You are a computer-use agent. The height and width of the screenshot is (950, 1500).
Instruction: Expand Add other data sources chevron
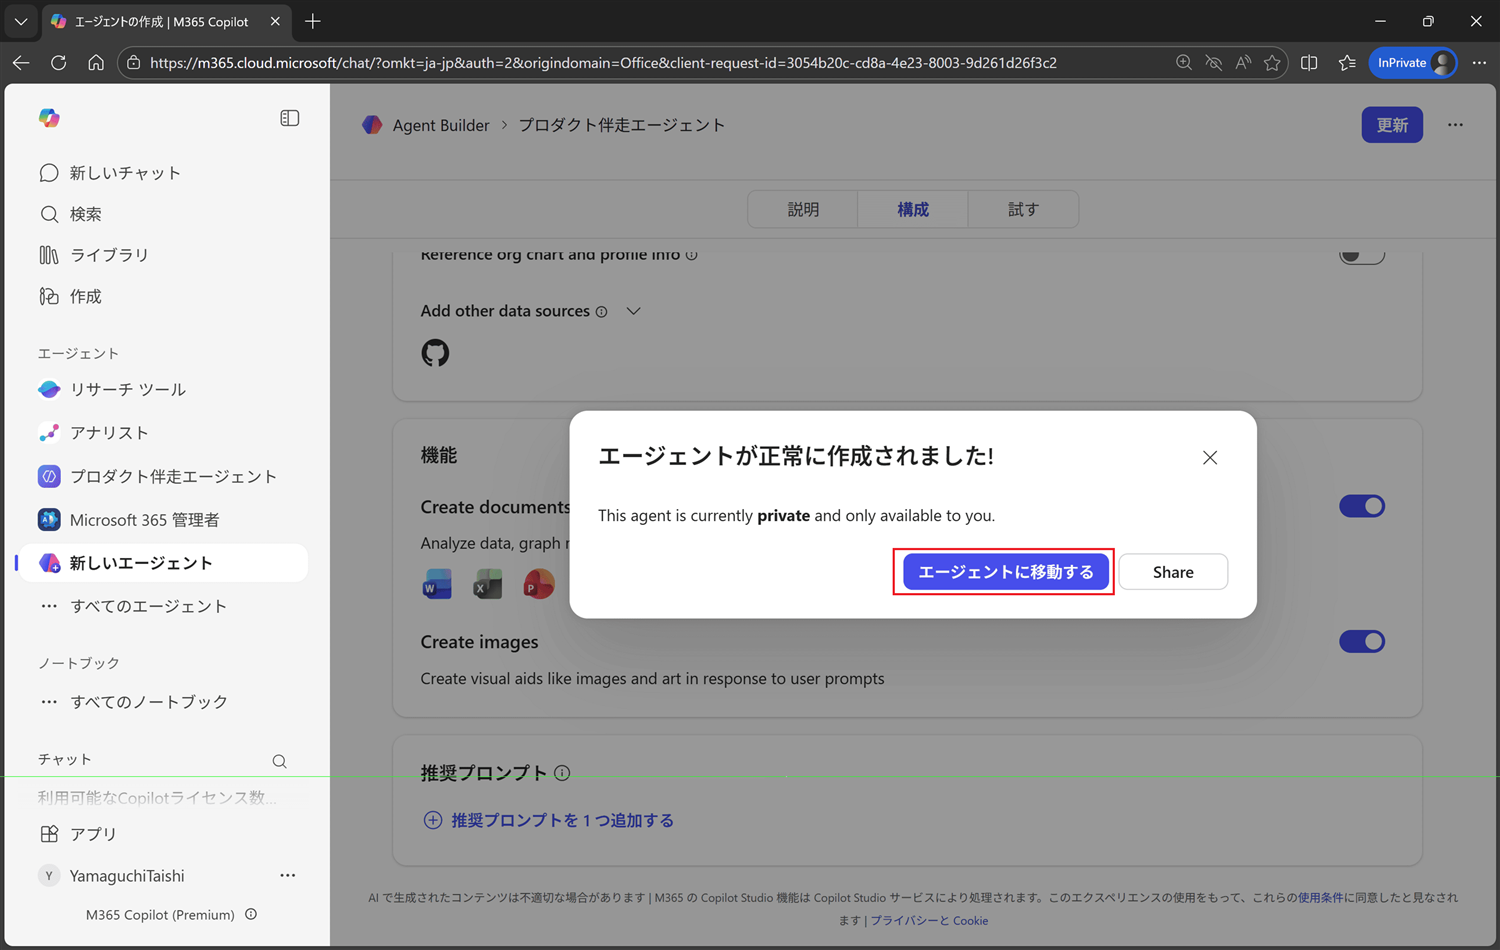click(x=633, y=311)
